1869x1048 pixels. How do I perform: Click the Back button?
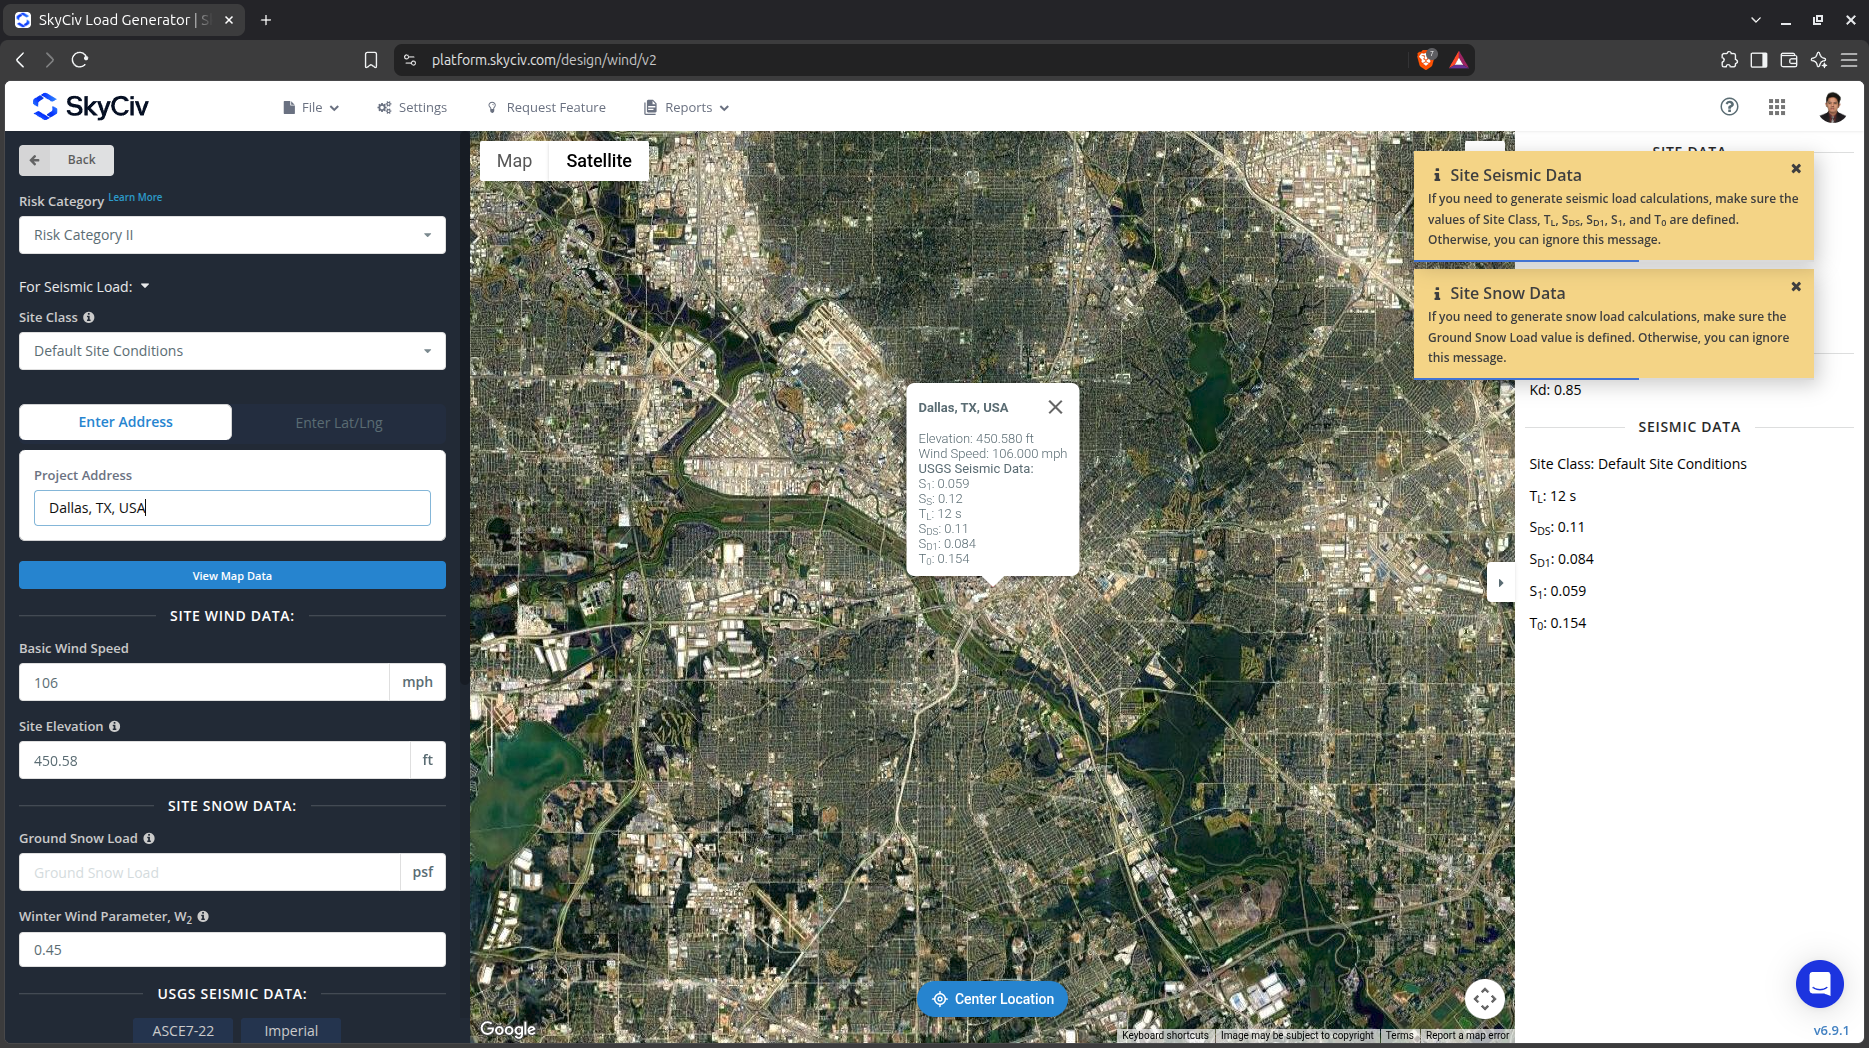click(x=66, y=160)
